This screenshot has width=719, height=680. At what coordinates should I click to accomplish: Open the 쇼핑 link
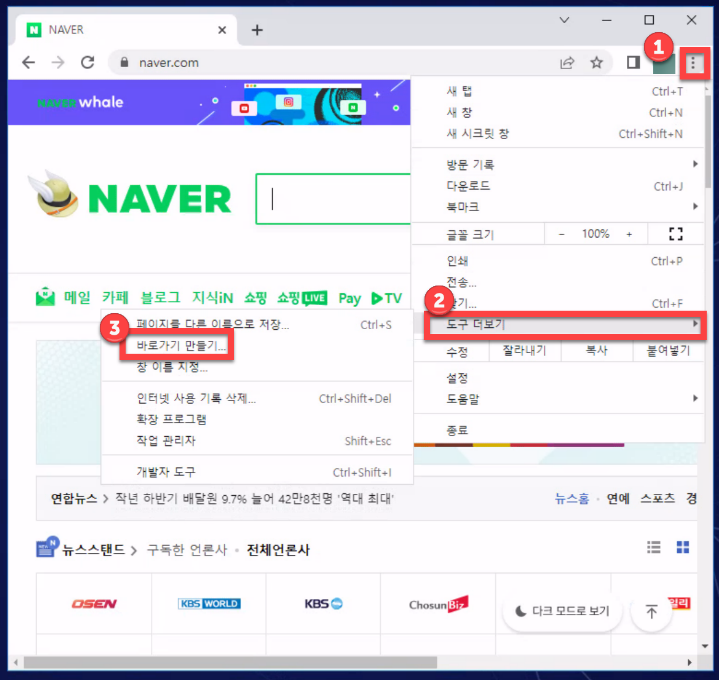coord(255,298)
